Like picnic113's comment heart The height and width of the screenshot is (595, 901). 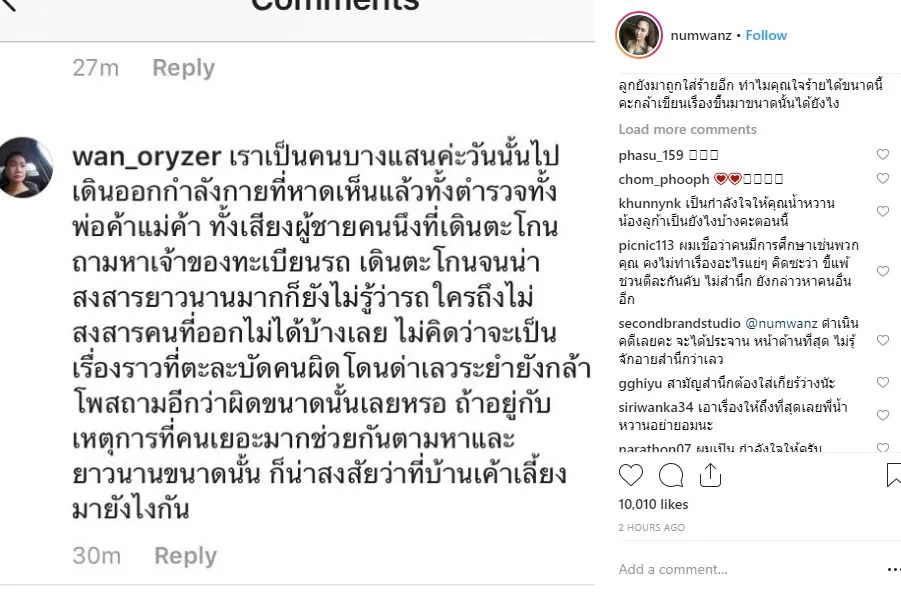883,271
